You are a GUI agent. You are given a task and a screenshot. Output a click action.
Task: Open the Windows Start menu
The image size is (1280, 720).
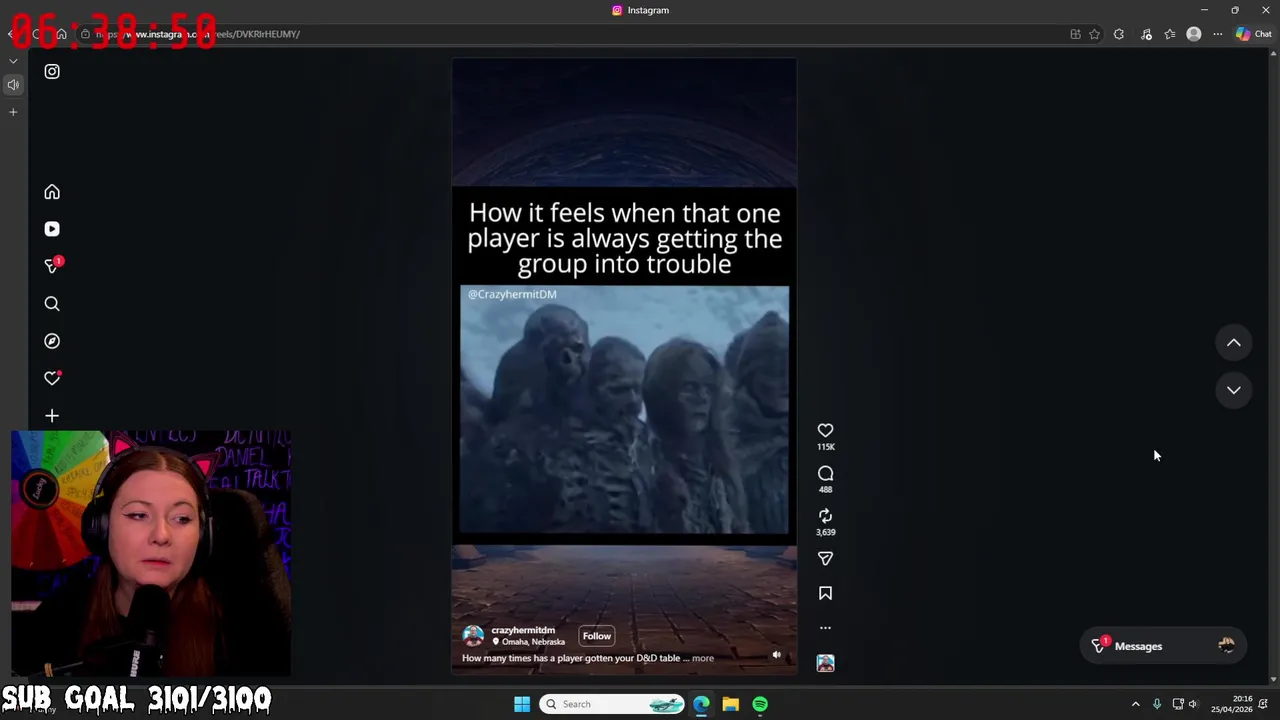pos(522,704)
